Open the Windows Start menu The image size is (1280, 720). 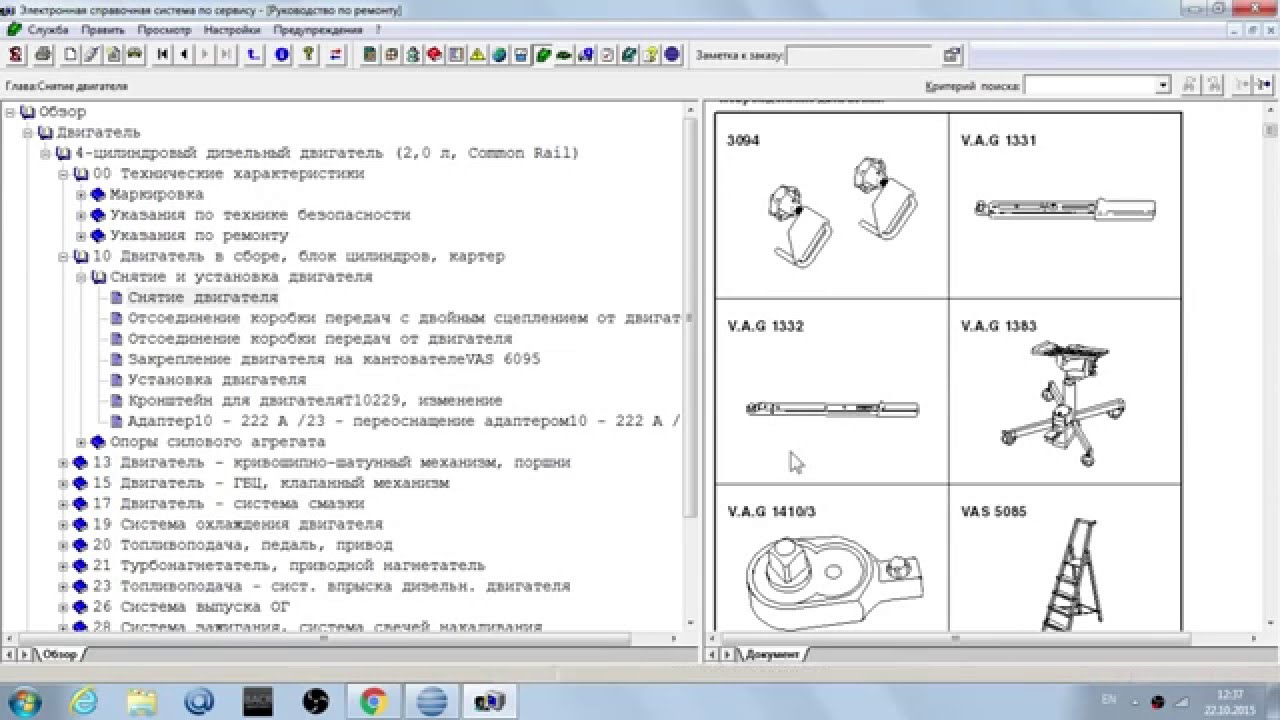pos(25,700)
